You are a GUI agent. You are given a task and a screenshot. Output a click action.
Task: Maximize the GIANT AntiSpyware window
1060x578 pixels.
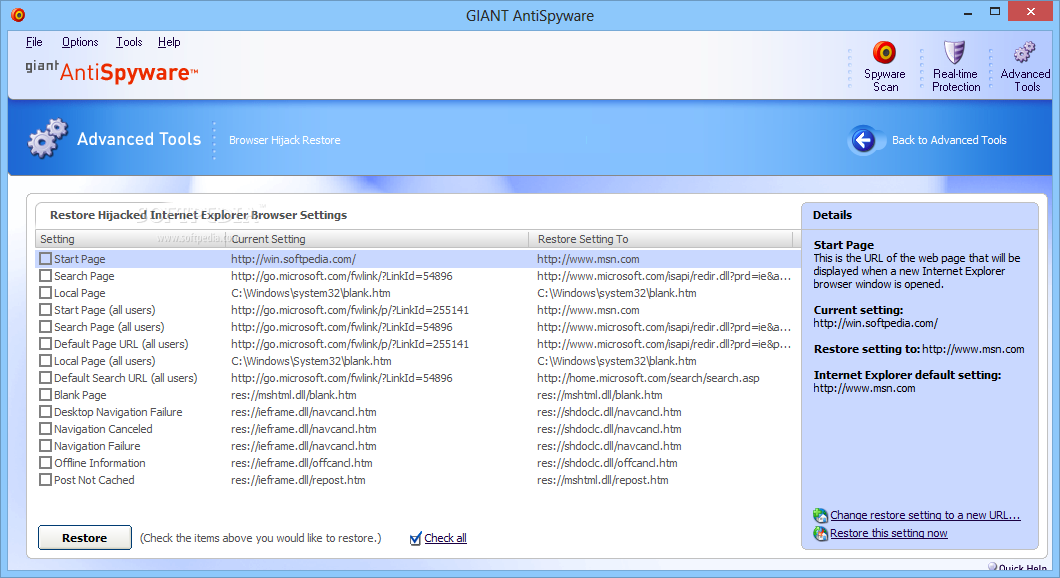pos(995,11)
